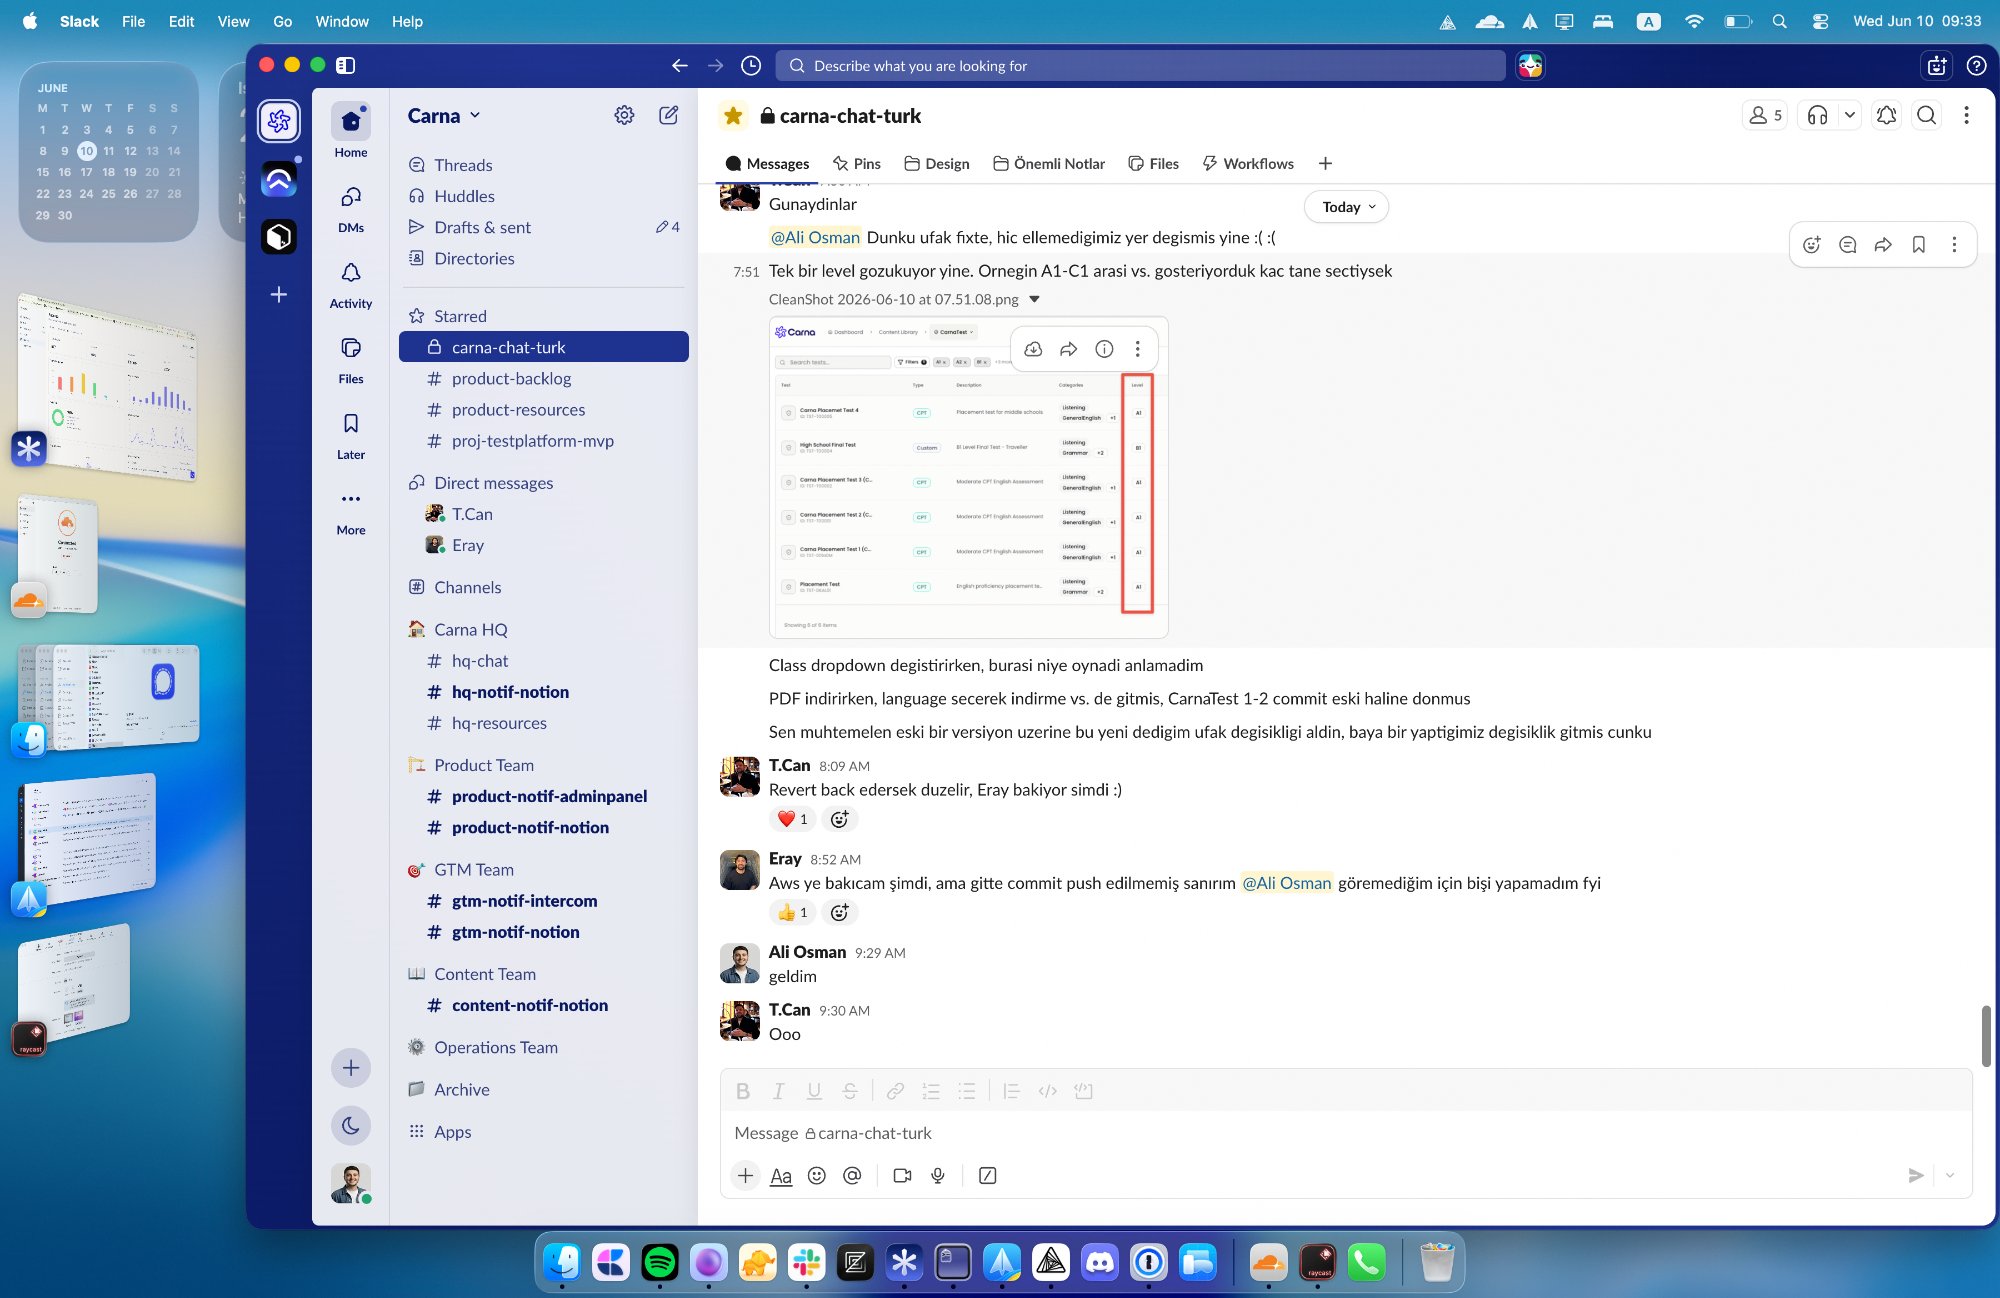View the 5 channel members
This screenshot has height=1298, width=2000.
click(x=1765, y=115)
